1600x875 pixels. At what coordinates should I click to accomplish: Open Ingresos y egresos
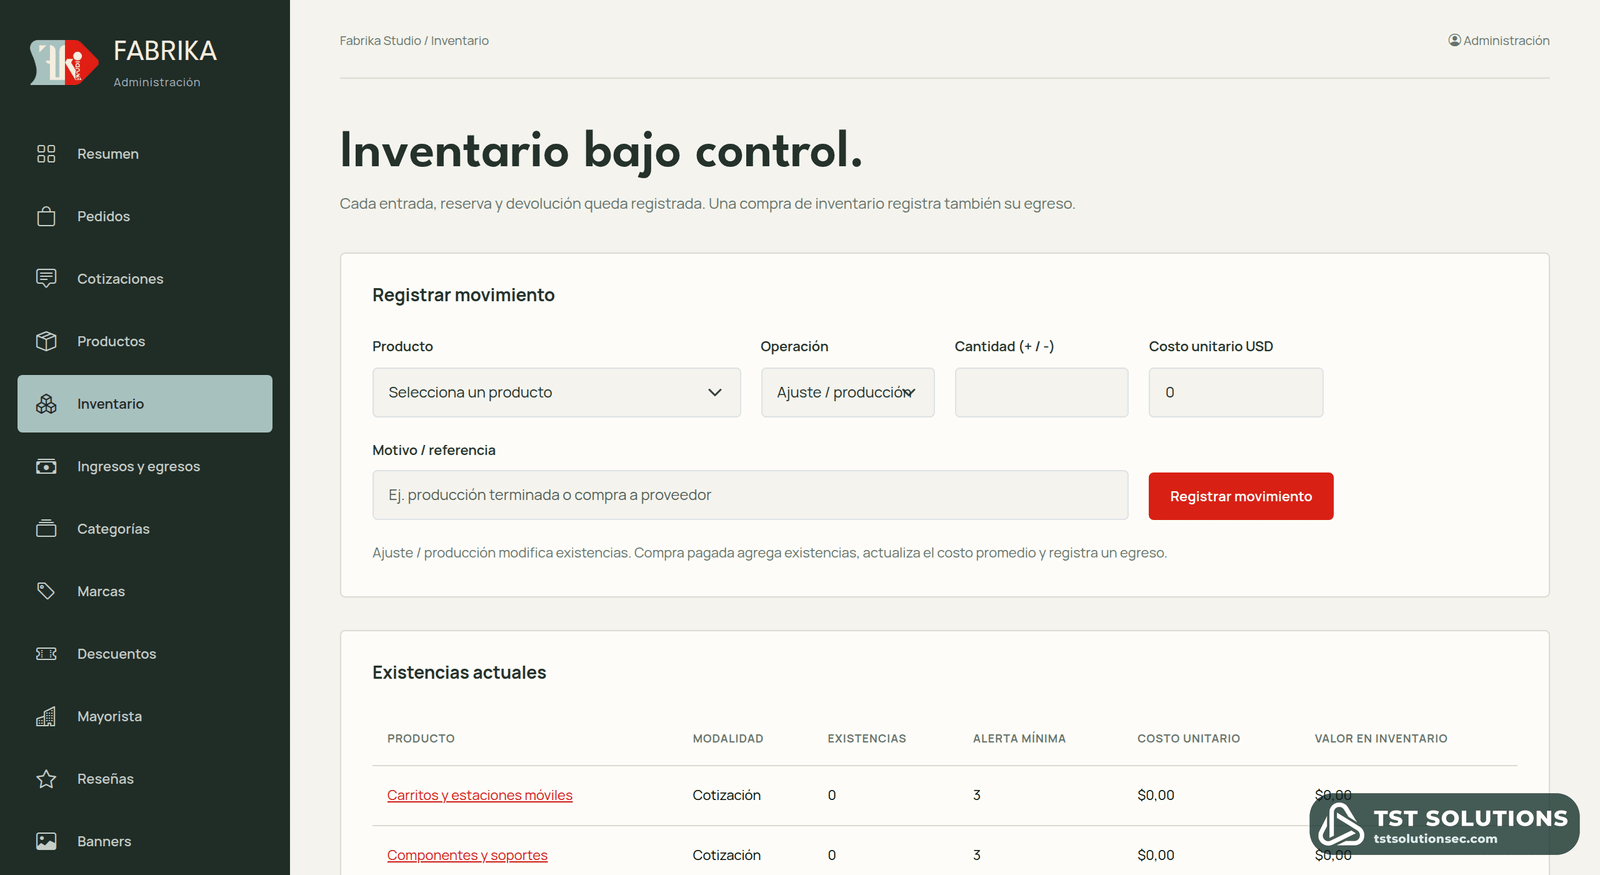pyautogui.click(x=145, y=466)
